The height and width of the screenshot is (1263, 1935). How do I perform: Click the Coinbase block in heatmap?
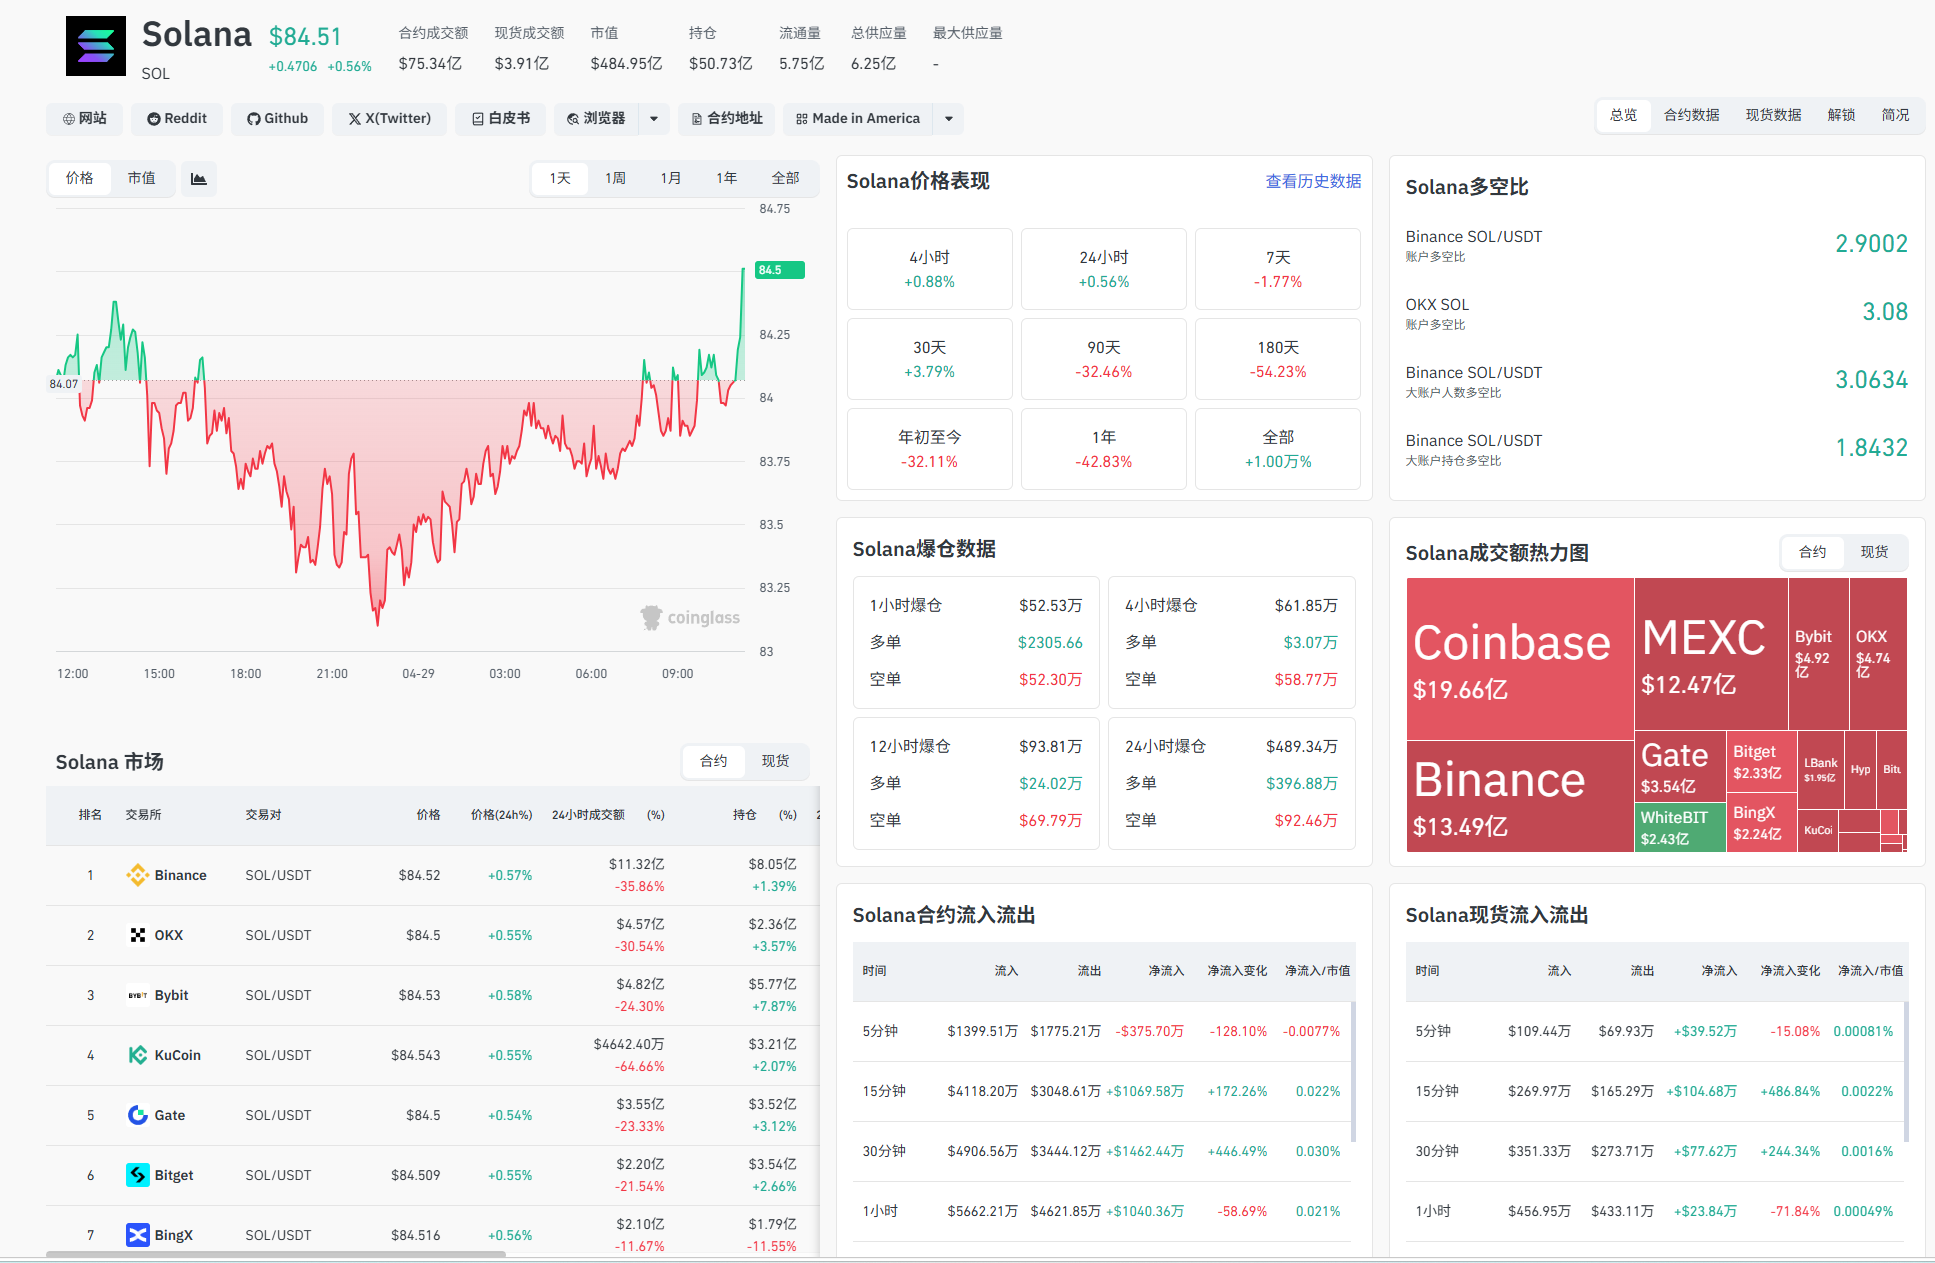point(1519,658)
